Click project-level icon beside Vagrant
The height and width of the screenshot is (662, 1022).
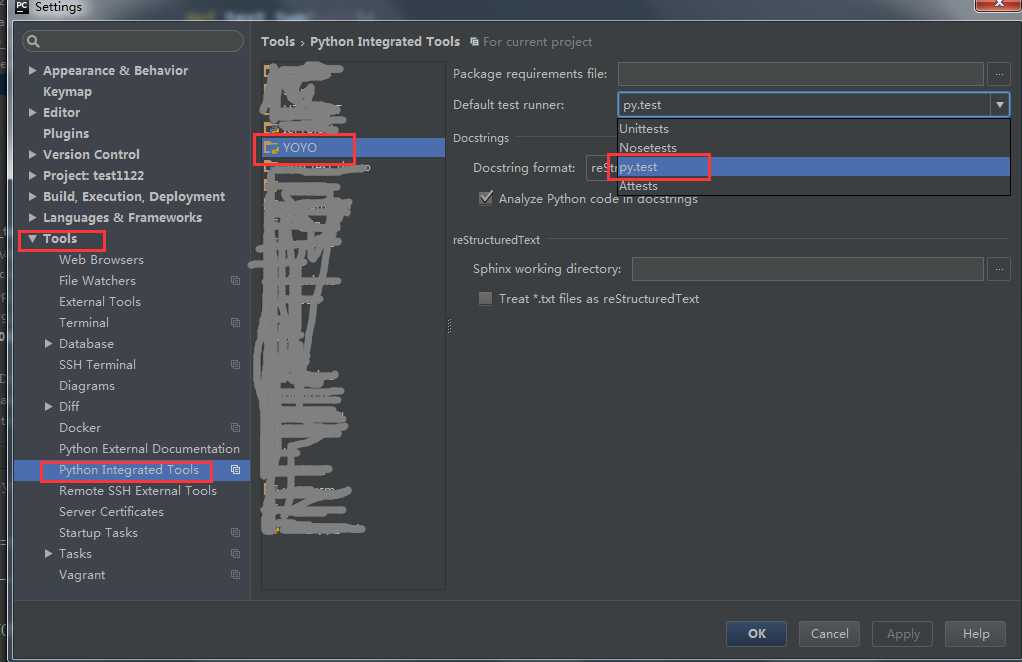235,575
